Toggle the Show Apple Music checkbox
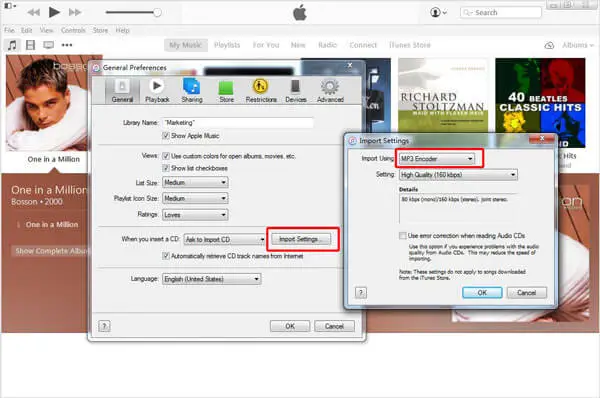 [166, 135]
